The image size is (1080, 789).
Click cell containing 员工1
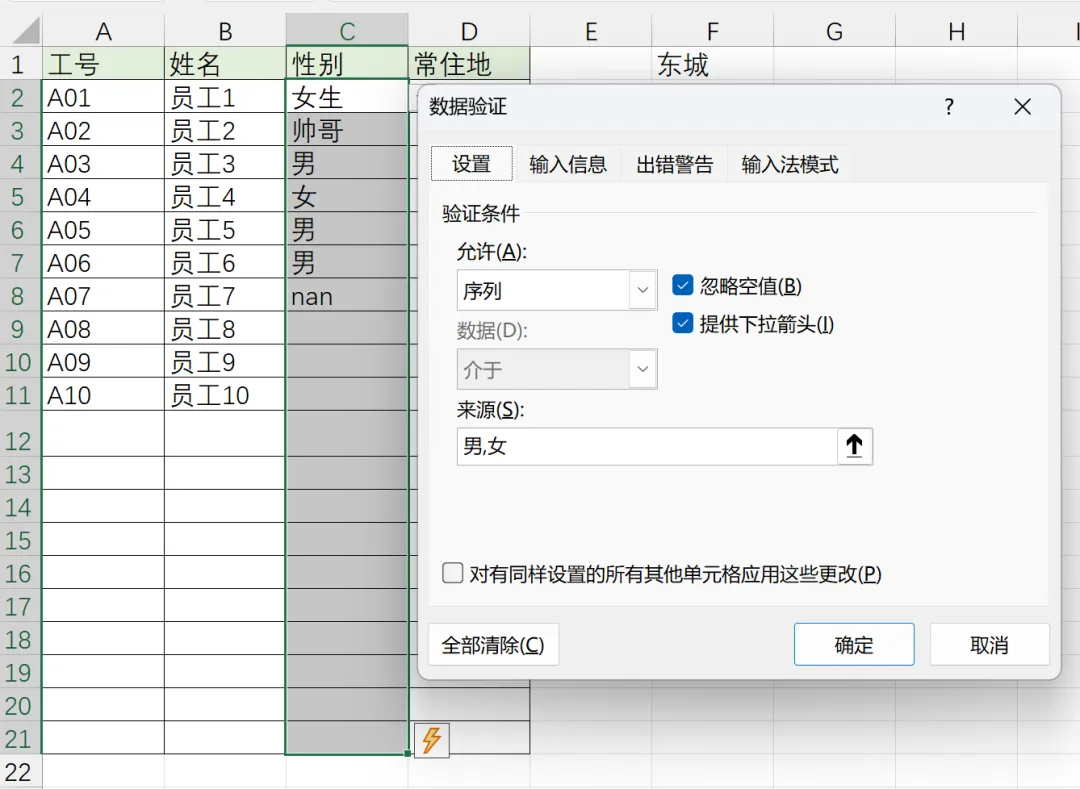click(x=225, y=97)
